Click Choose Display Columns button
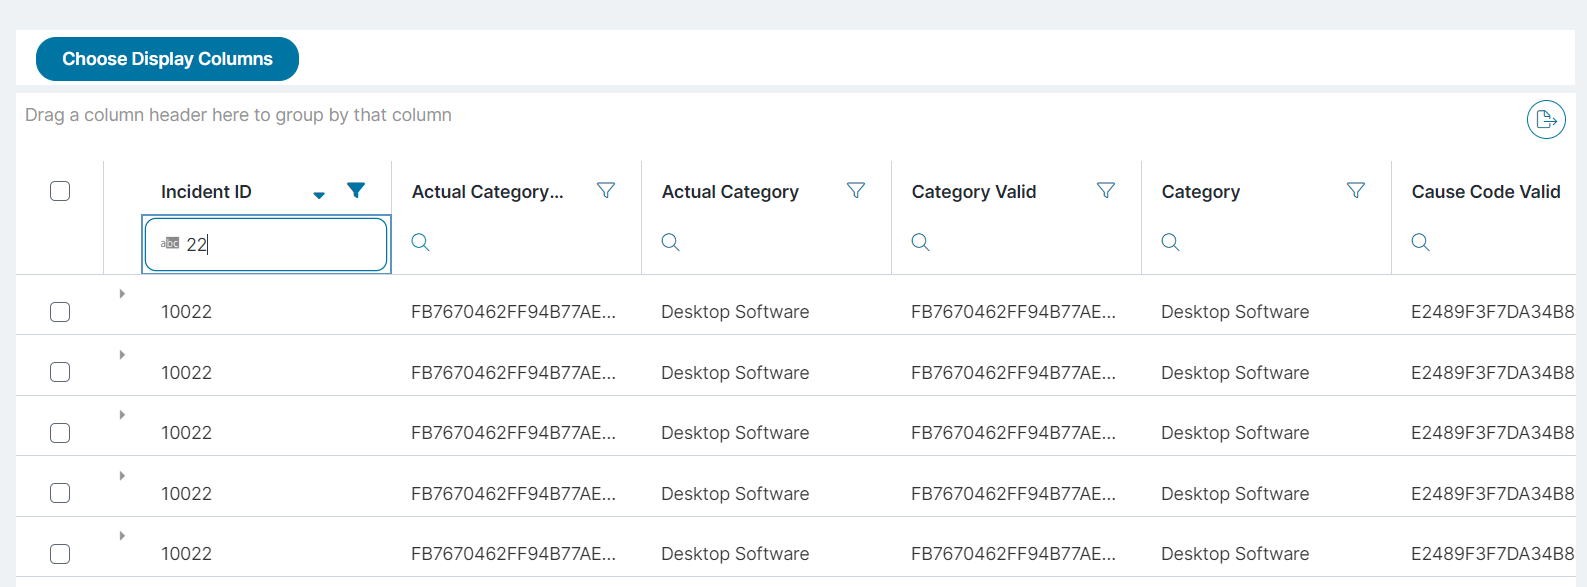The height and width of the screenshot is (587, 1587). pyautogui.click(x=167, y=59)
